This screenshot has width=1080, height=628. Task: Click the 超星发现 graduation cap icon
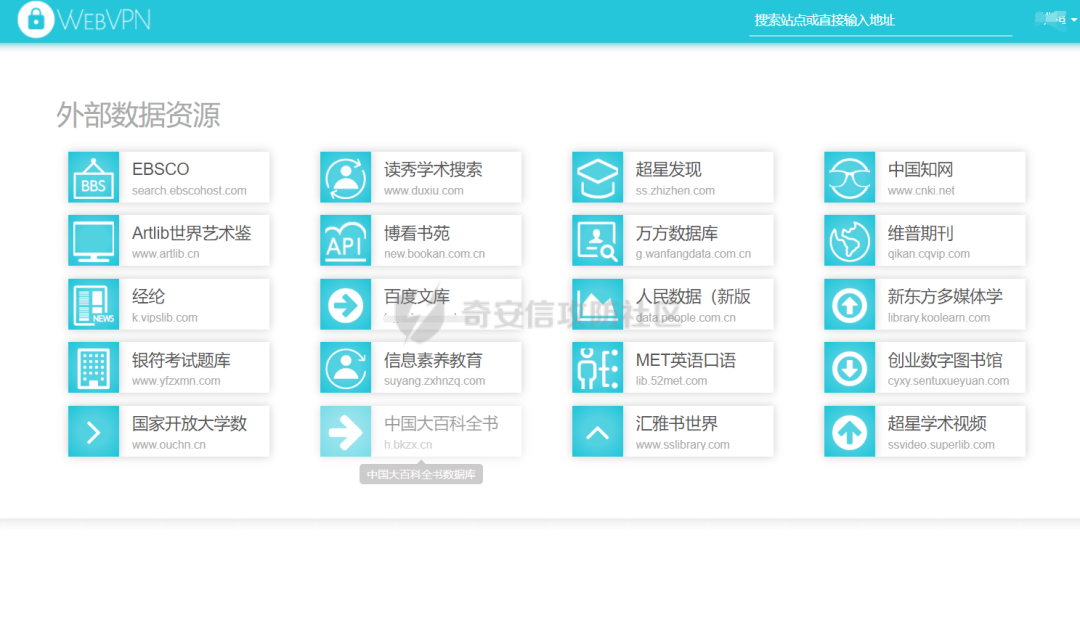pyautogui.click(x=598, y=178)
